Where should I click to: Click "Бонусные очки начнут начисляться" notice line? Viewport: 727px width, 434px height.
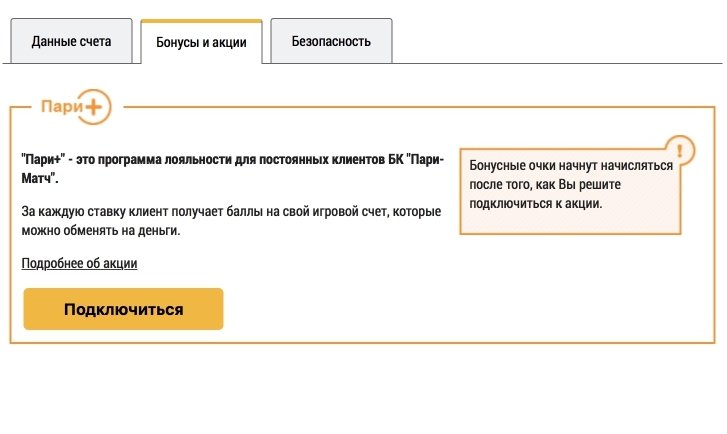tap(571, 166)
